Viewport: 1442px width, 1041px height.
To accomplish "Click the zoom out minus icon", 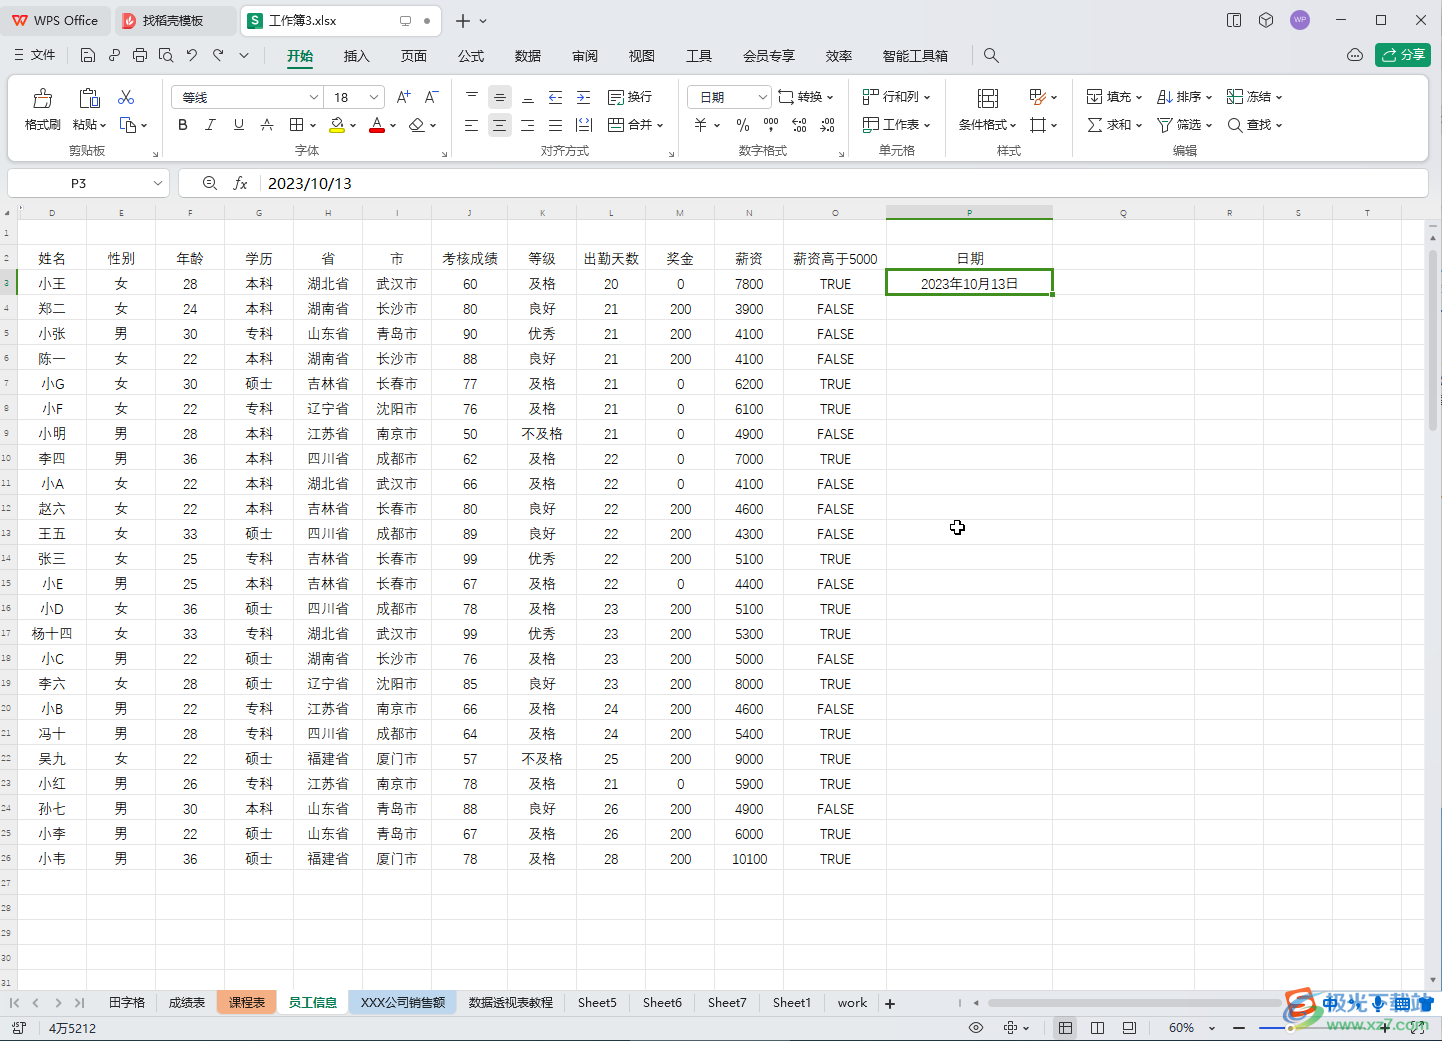I will coord(1239,1028).
